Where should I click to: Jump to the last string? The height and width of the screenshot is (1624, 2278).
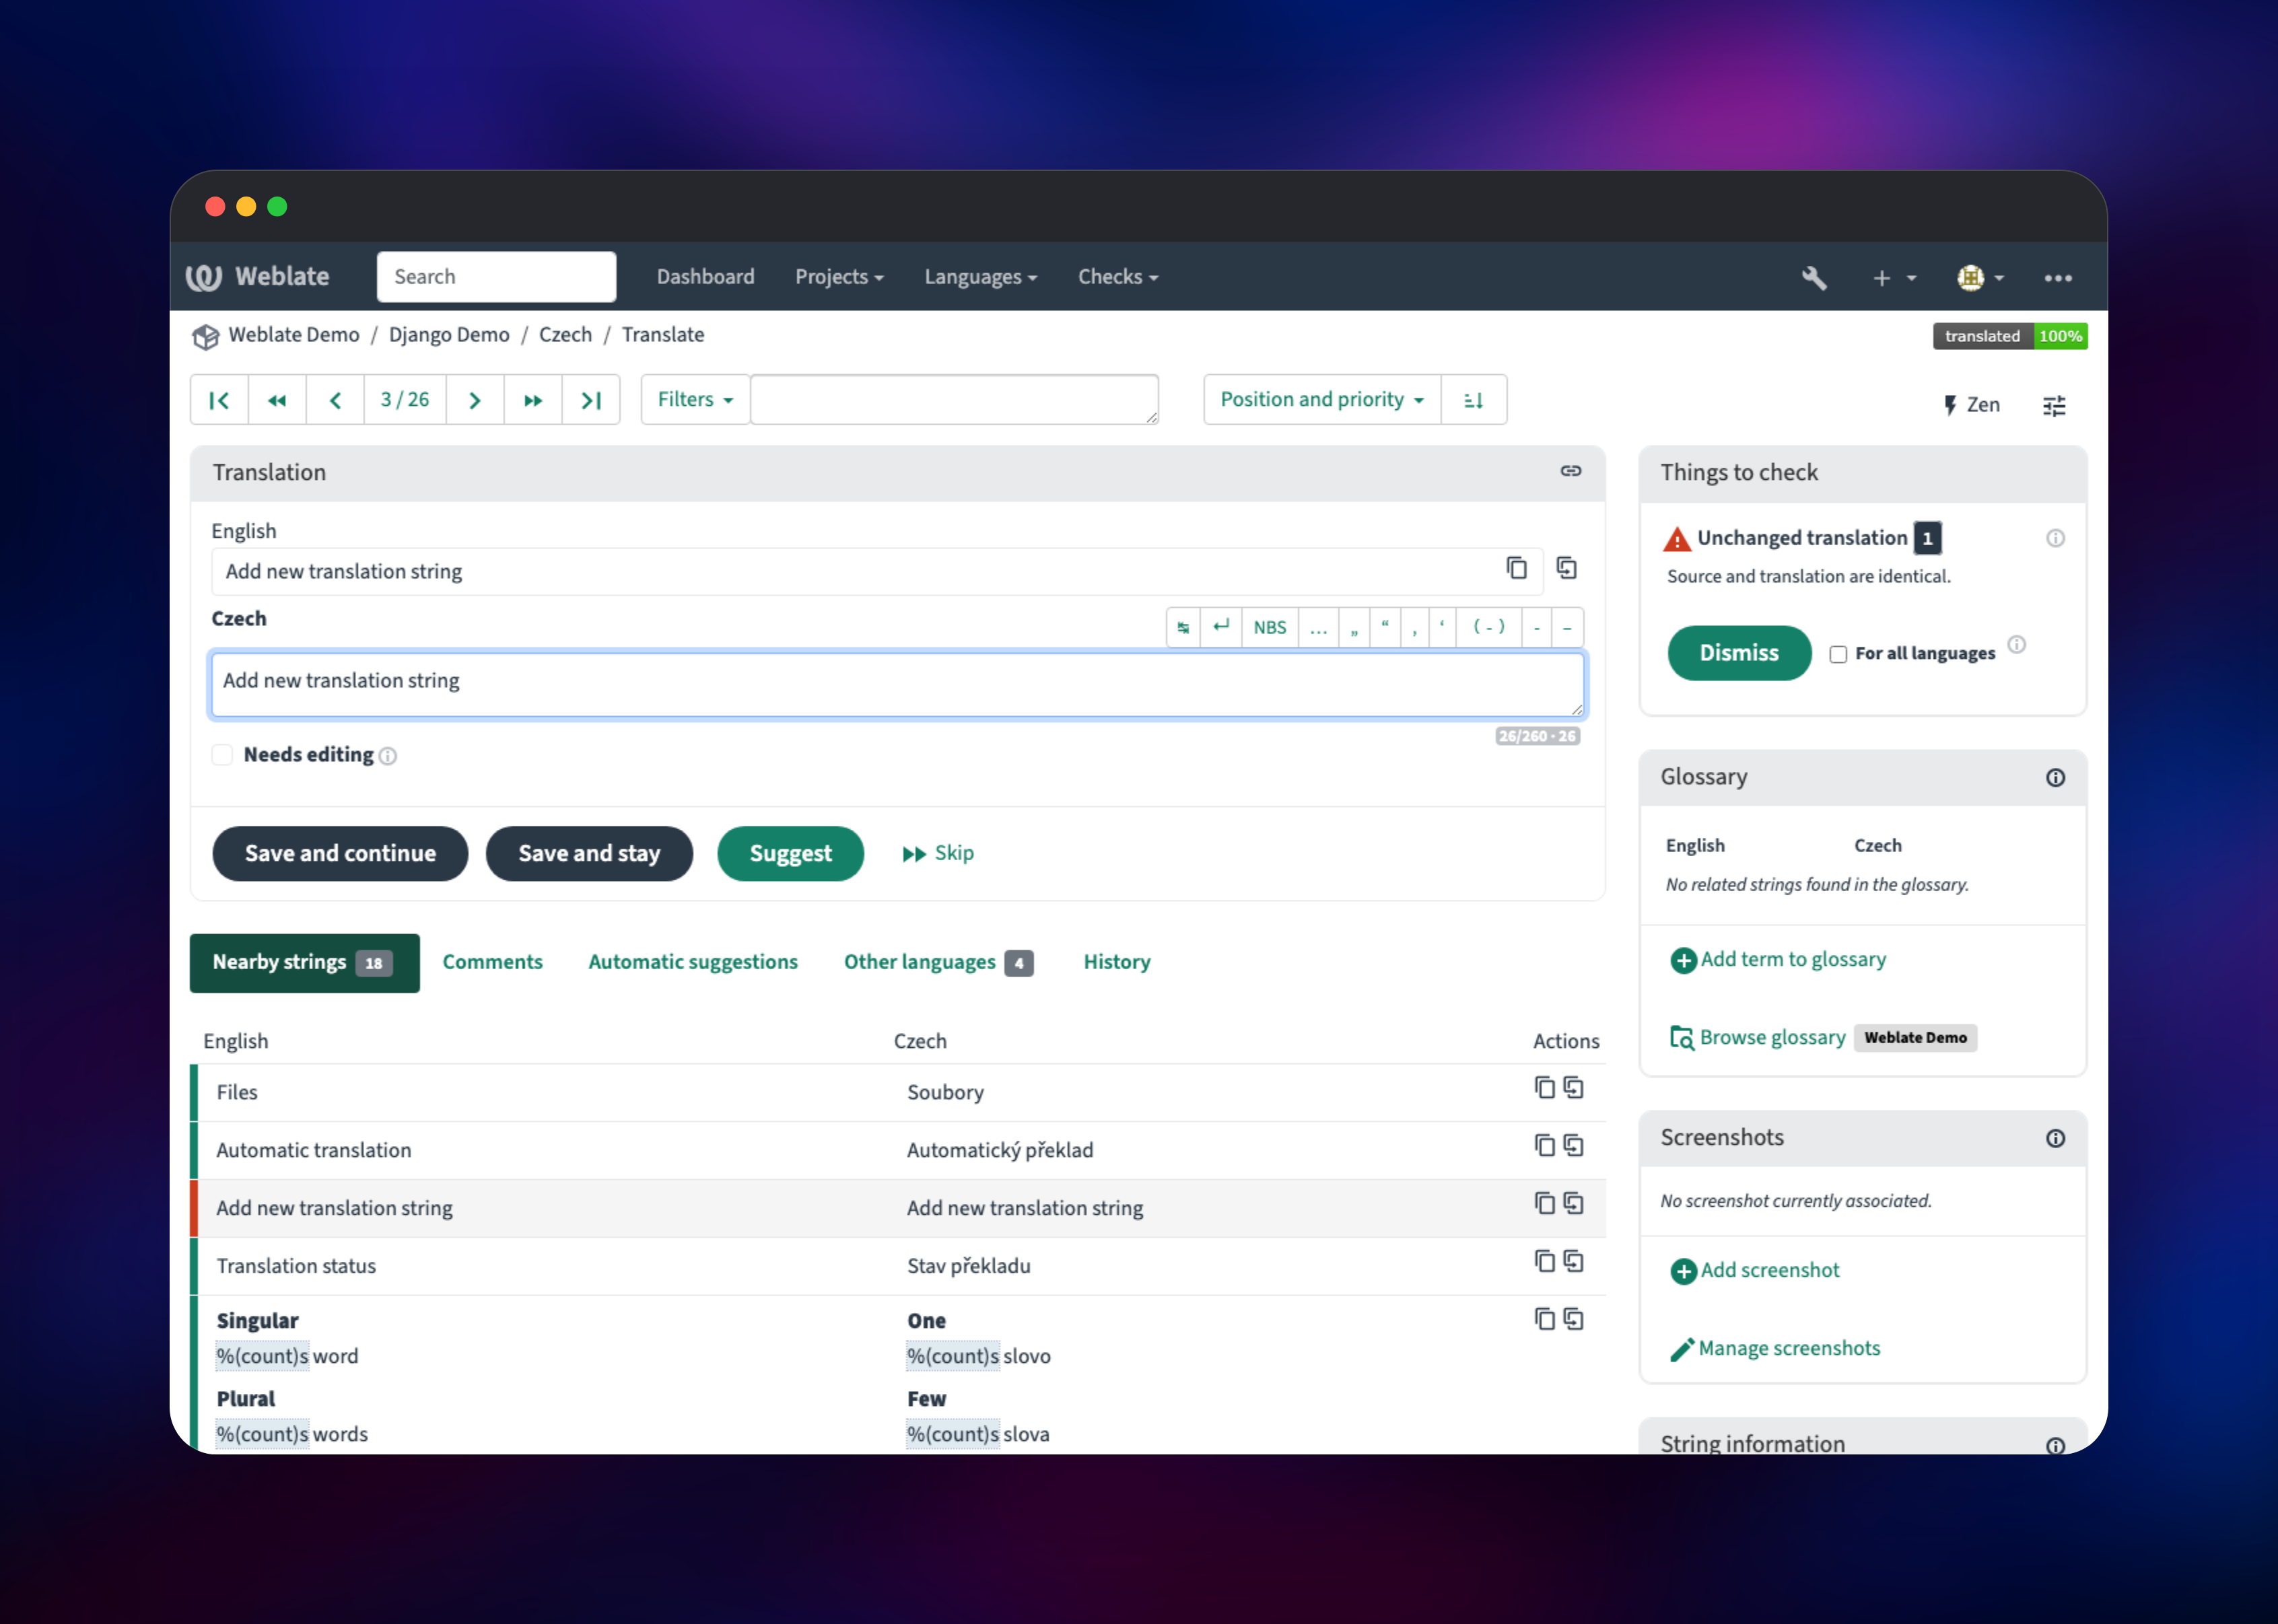(x=591, y=400)
